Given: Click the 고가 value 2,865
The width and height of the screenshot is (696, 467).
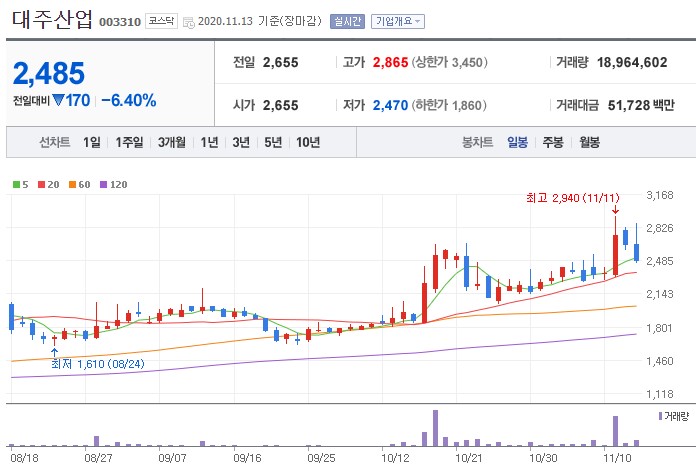Looking at the screenshot, I should [390, 63].
